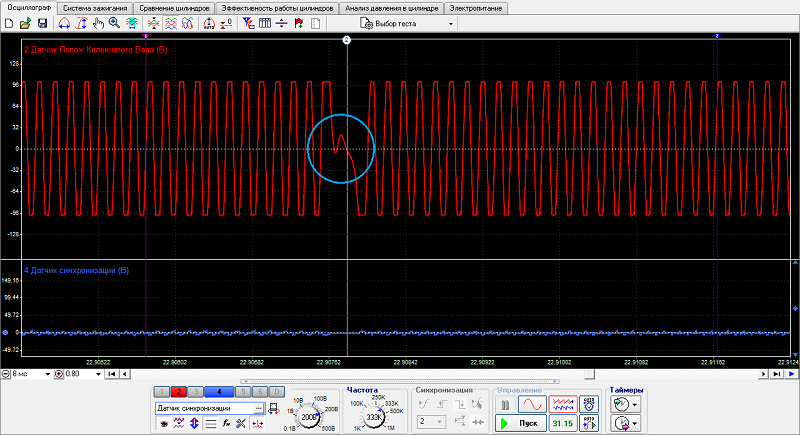
Task: Click the green '31.15' time button
Action: 563,423
